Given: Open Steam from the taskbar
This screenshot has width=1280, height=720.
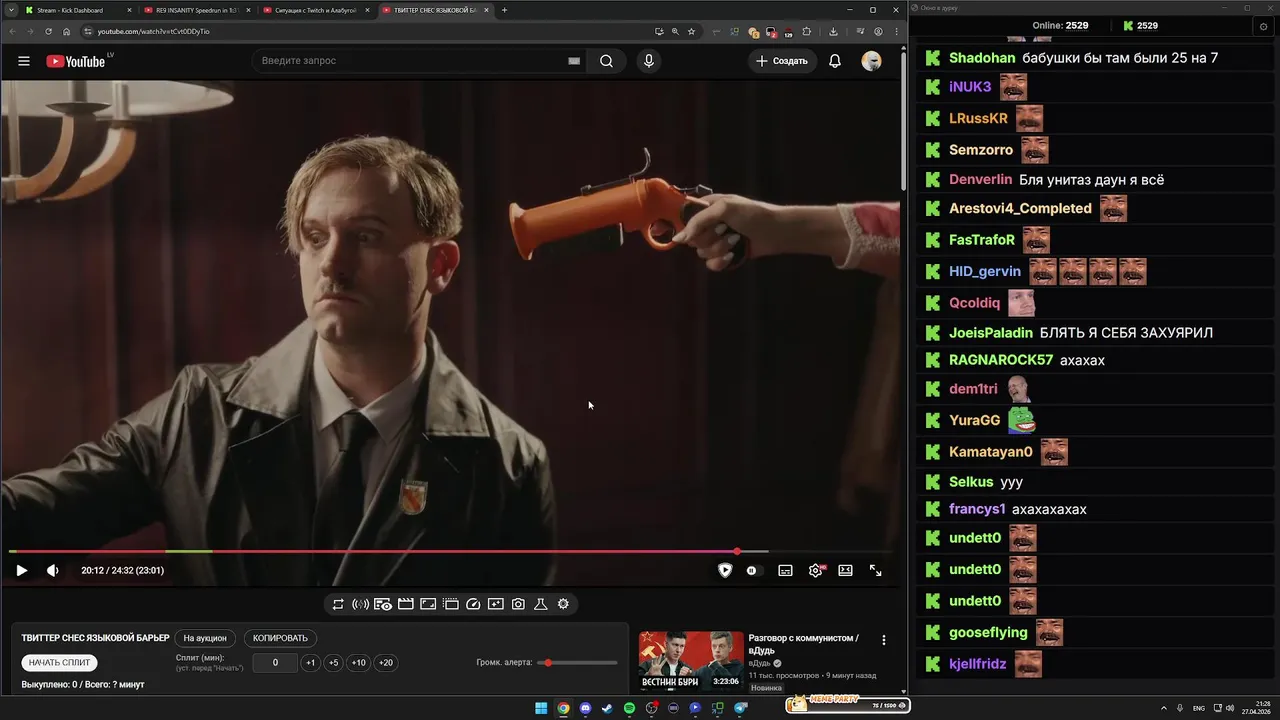Looking at the screenshot, I should [607, 708].
